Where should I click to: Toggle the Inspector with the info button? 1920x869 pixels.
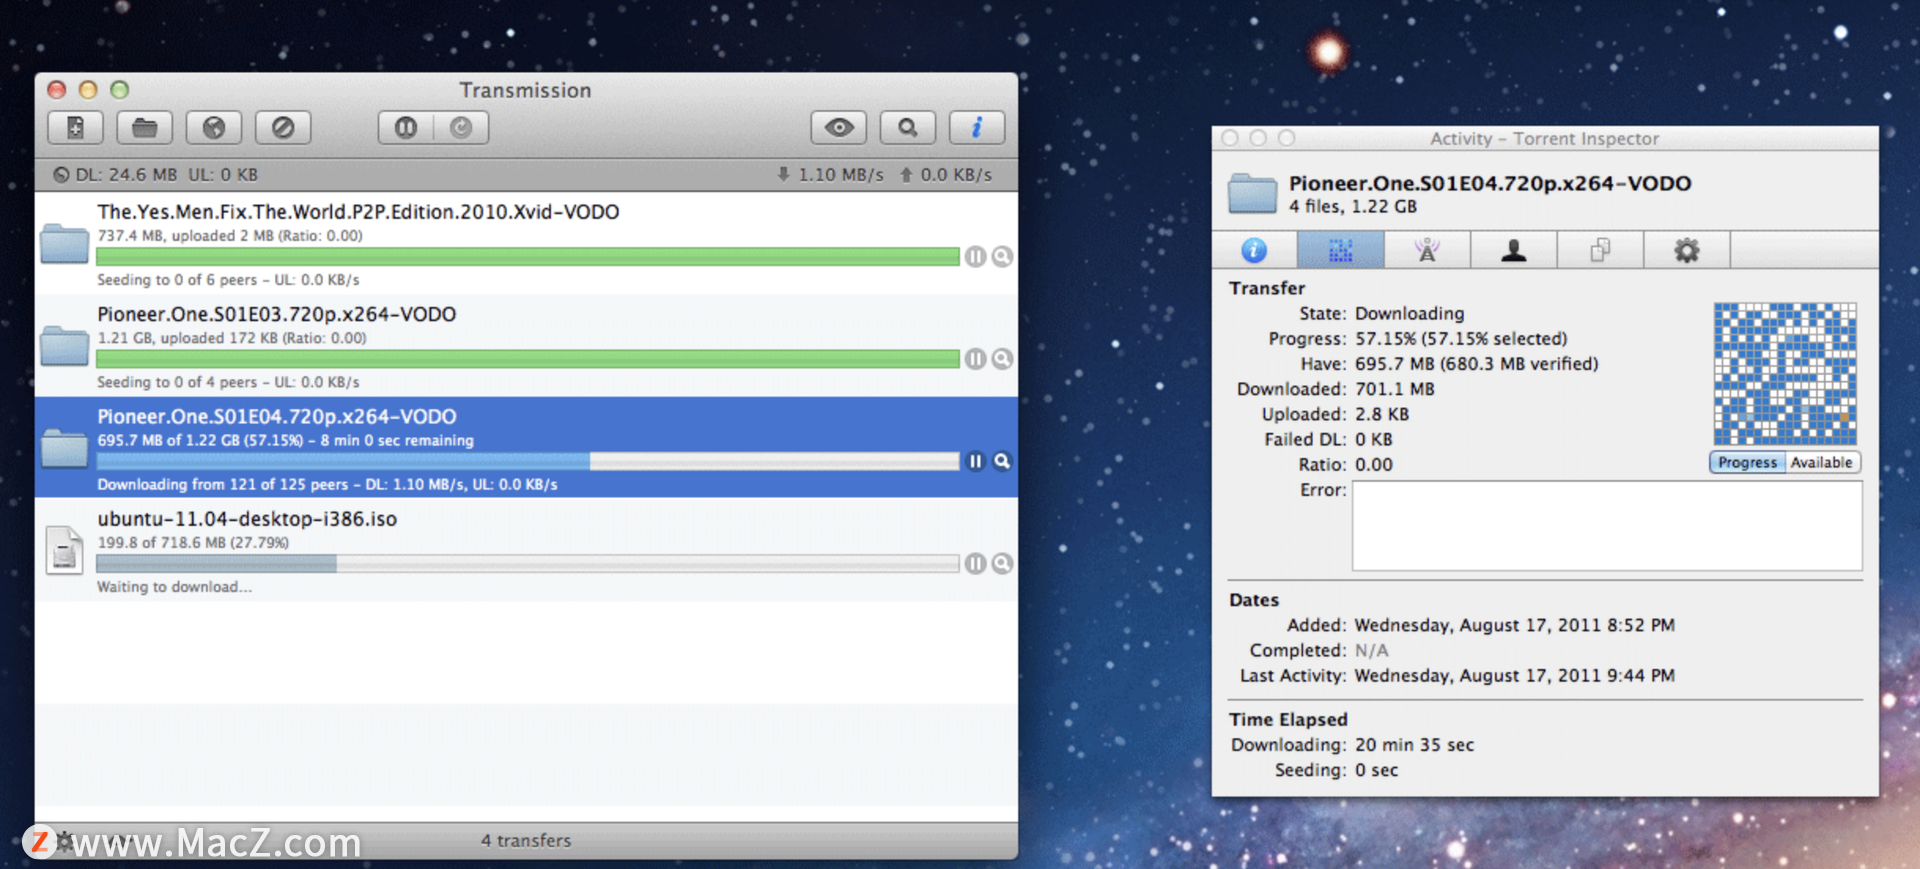(x=976, y=128)
